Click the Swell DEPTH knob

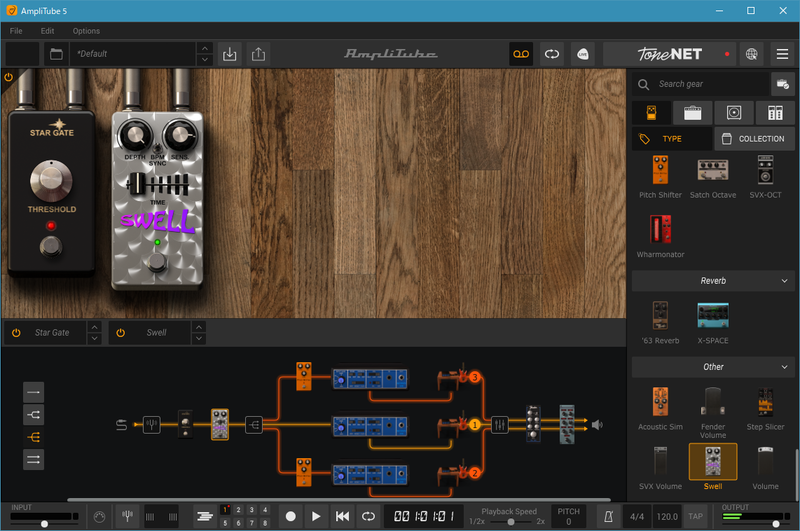pyautogui.click(x=135, y=135)
